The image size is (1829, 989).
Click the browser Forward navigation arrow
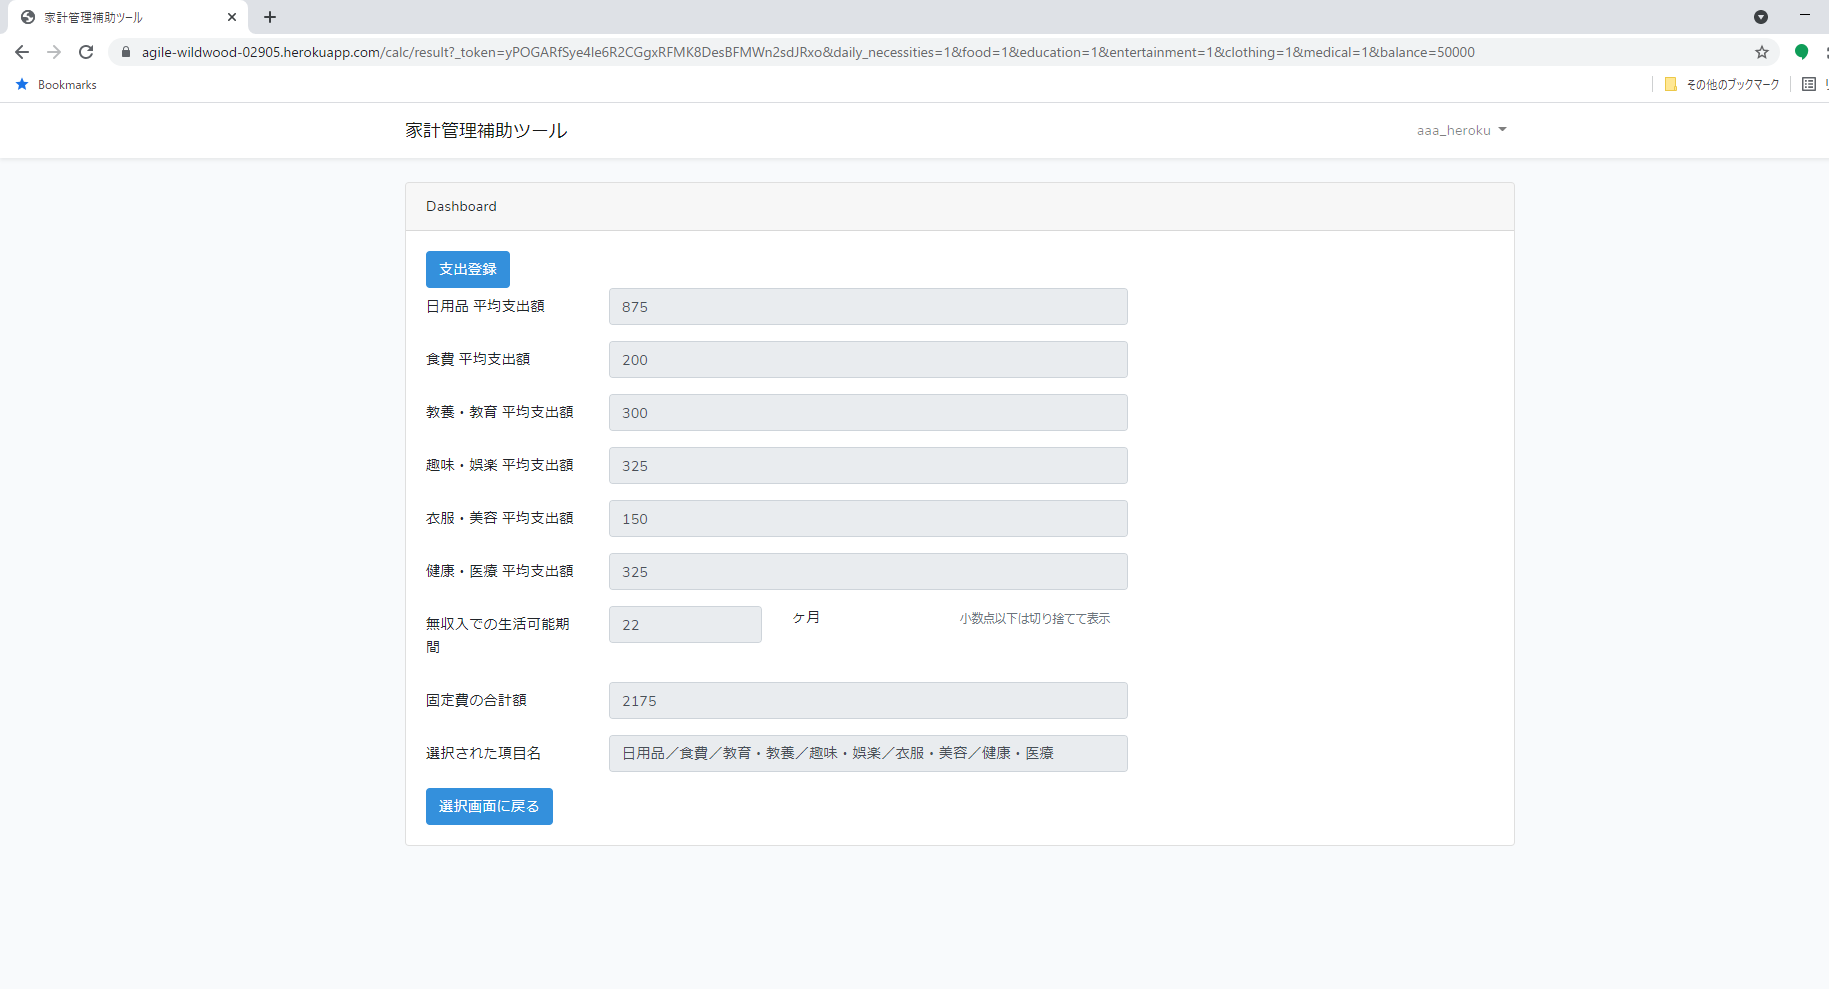(x=54, y=51)
